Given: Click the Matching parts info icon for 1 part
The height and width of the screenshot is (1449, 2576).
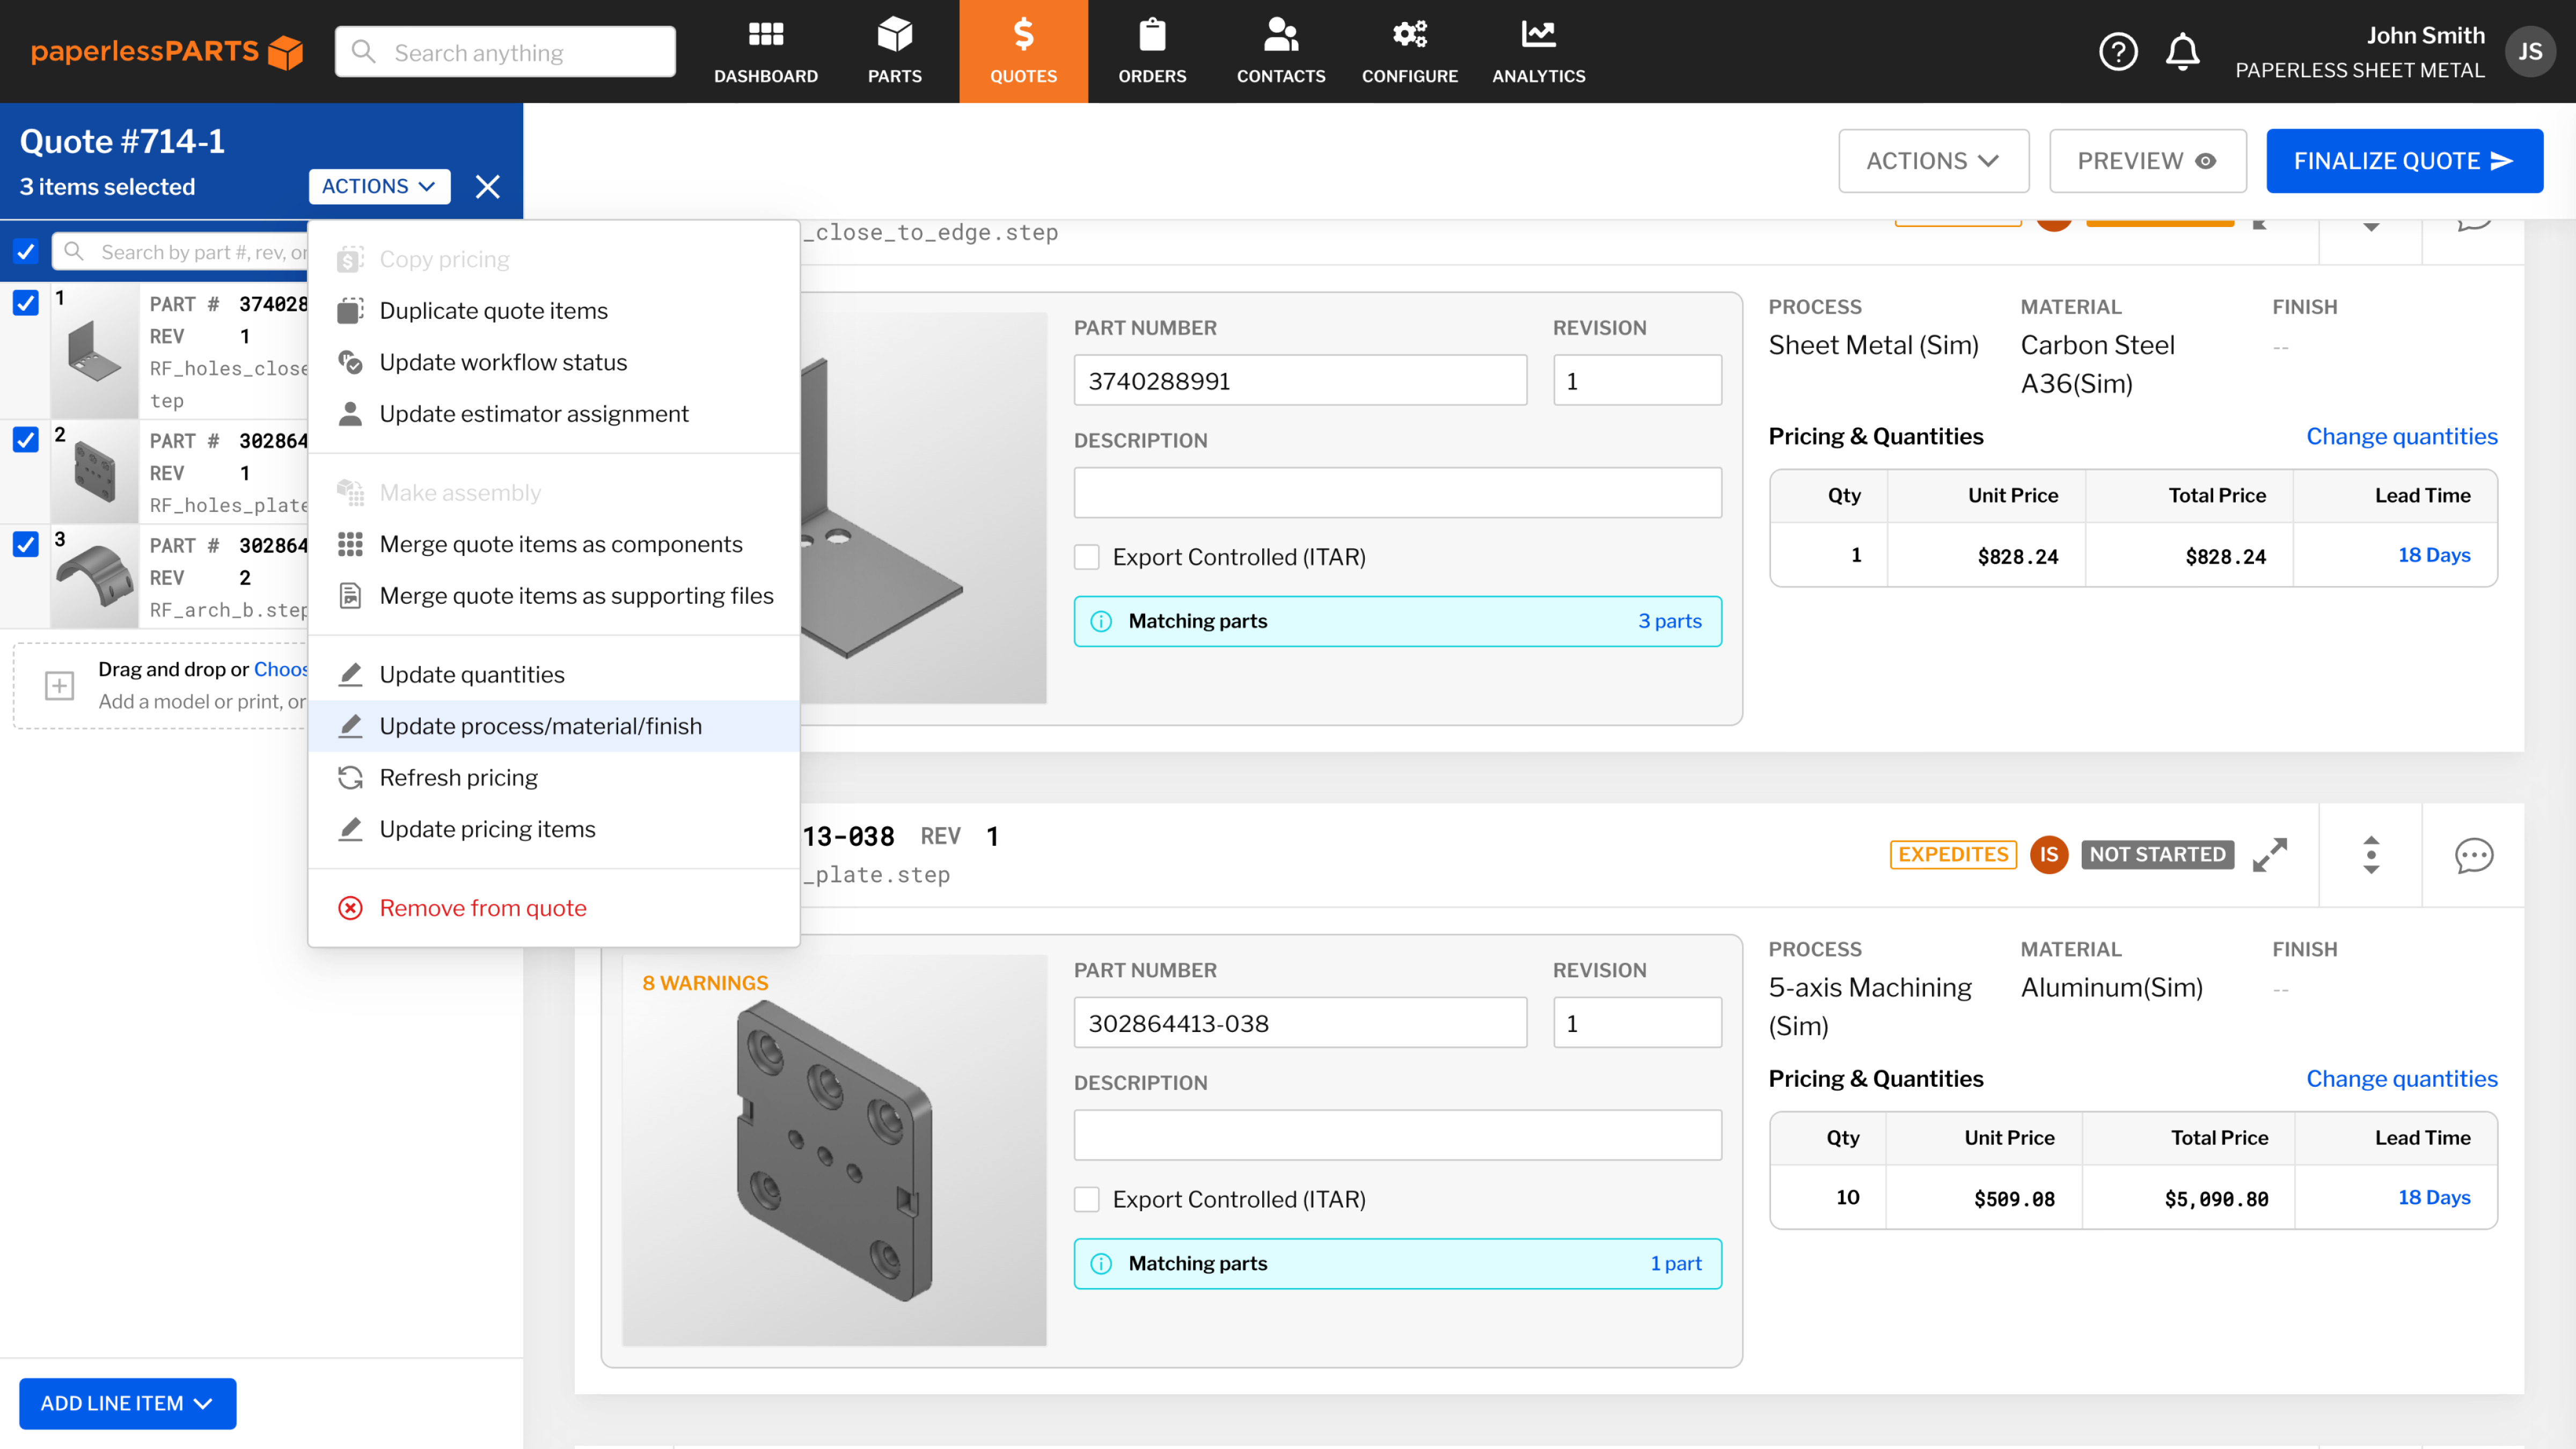Looking at the screenshot, I should (x=1101, y=1263).
